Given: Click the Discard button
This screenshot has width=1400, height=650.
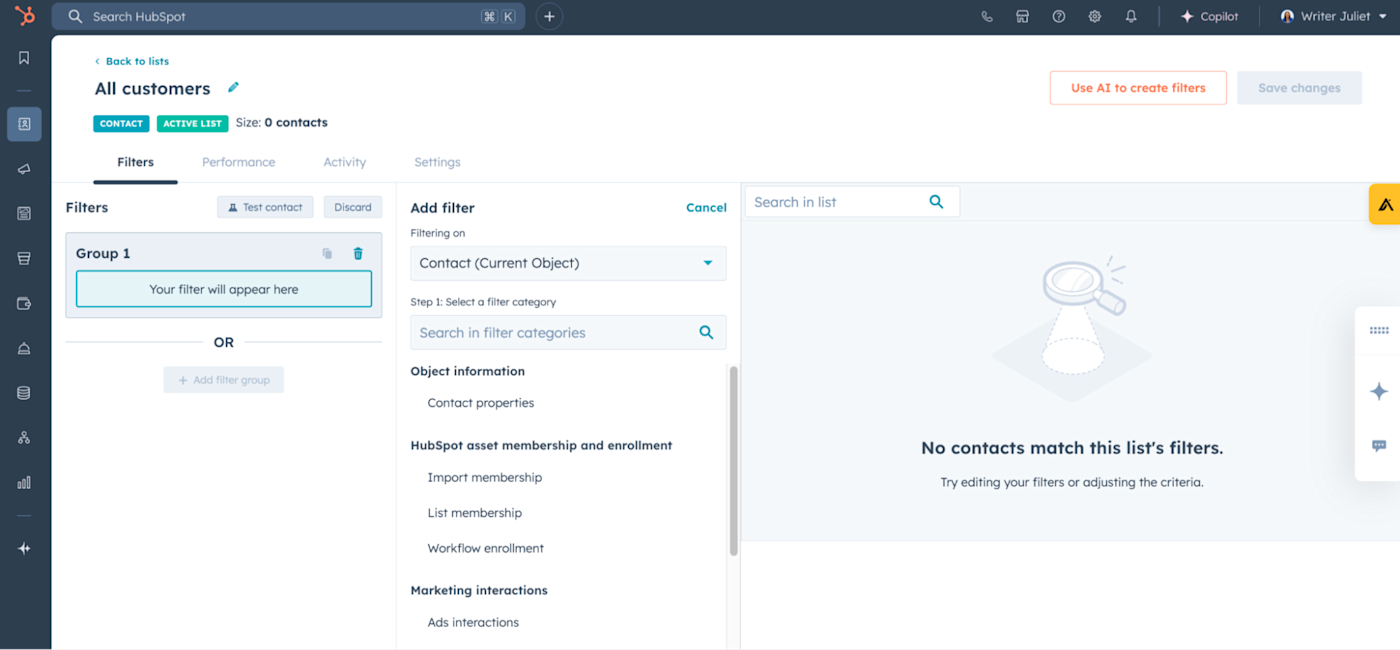Looking at the screenshot, I should 352,207.
